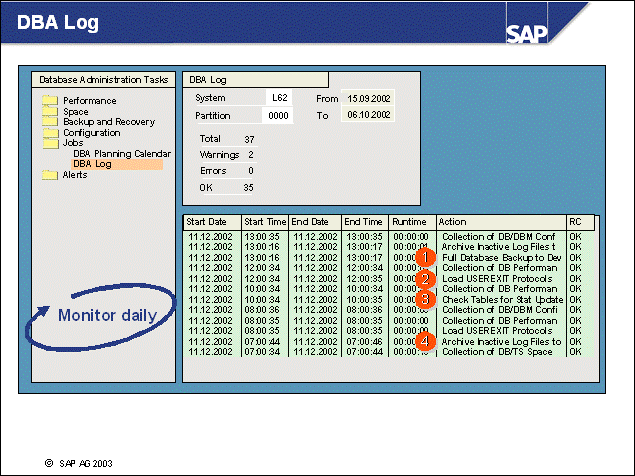
Task: Click the Backup and Recovery folder icon
Action: 50,122
